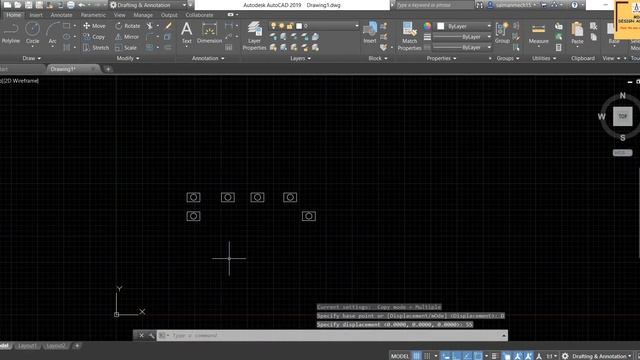Toggle lineweight display in status bar
Viewport: 640px width, 360px height.
point(495,356)
